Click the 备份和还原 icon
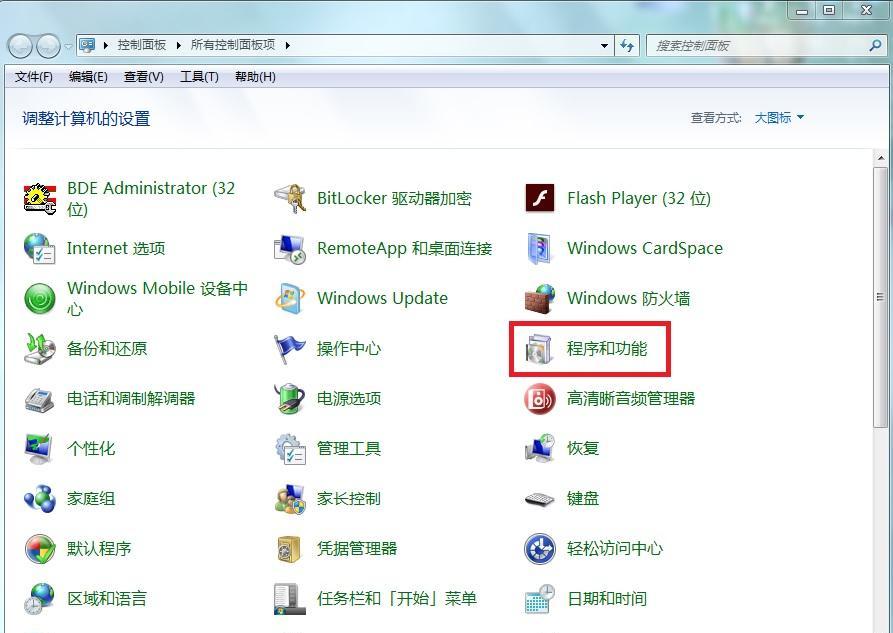 pyautogui.click(x=40, y=348)
